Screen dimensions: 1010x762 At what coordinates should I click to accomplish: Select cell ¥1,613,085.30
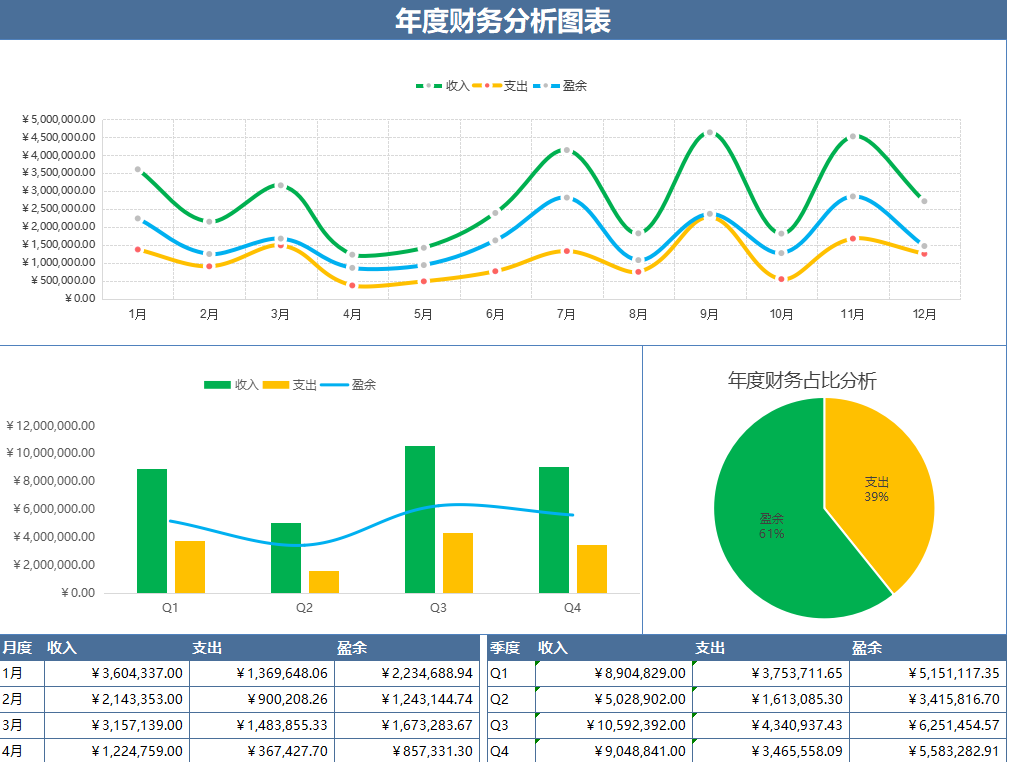pyautogui.click(x=771, y=700)
